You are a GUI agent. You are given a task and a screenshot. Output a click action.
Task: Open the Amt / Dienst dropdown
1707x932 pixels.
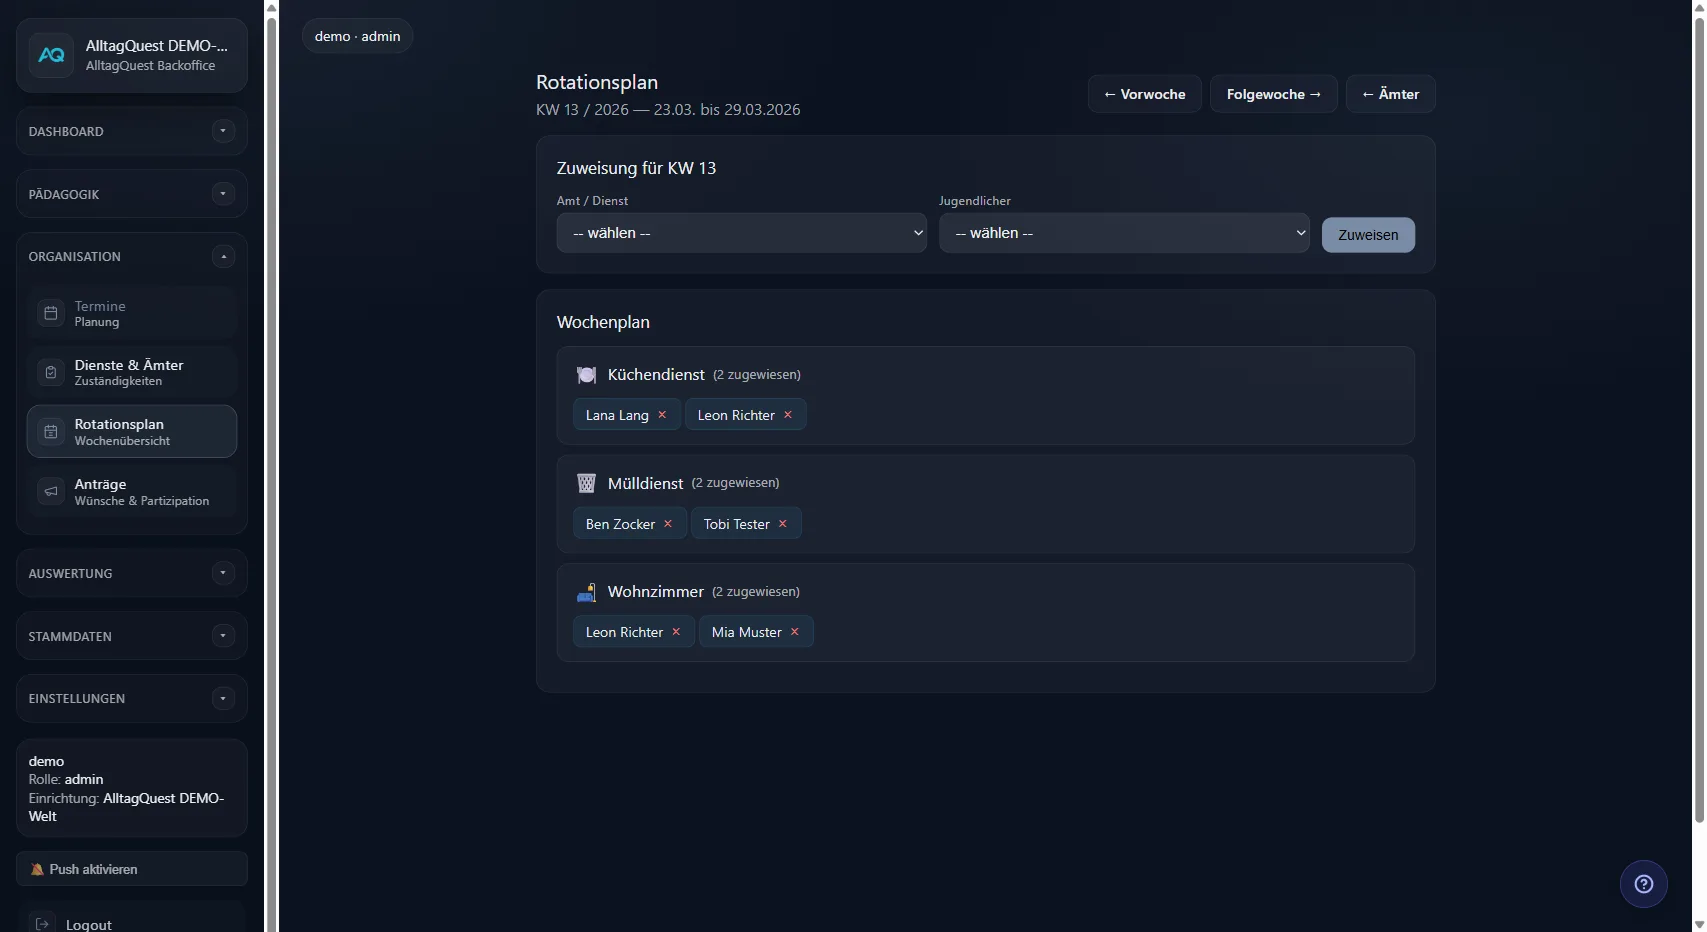741,233
